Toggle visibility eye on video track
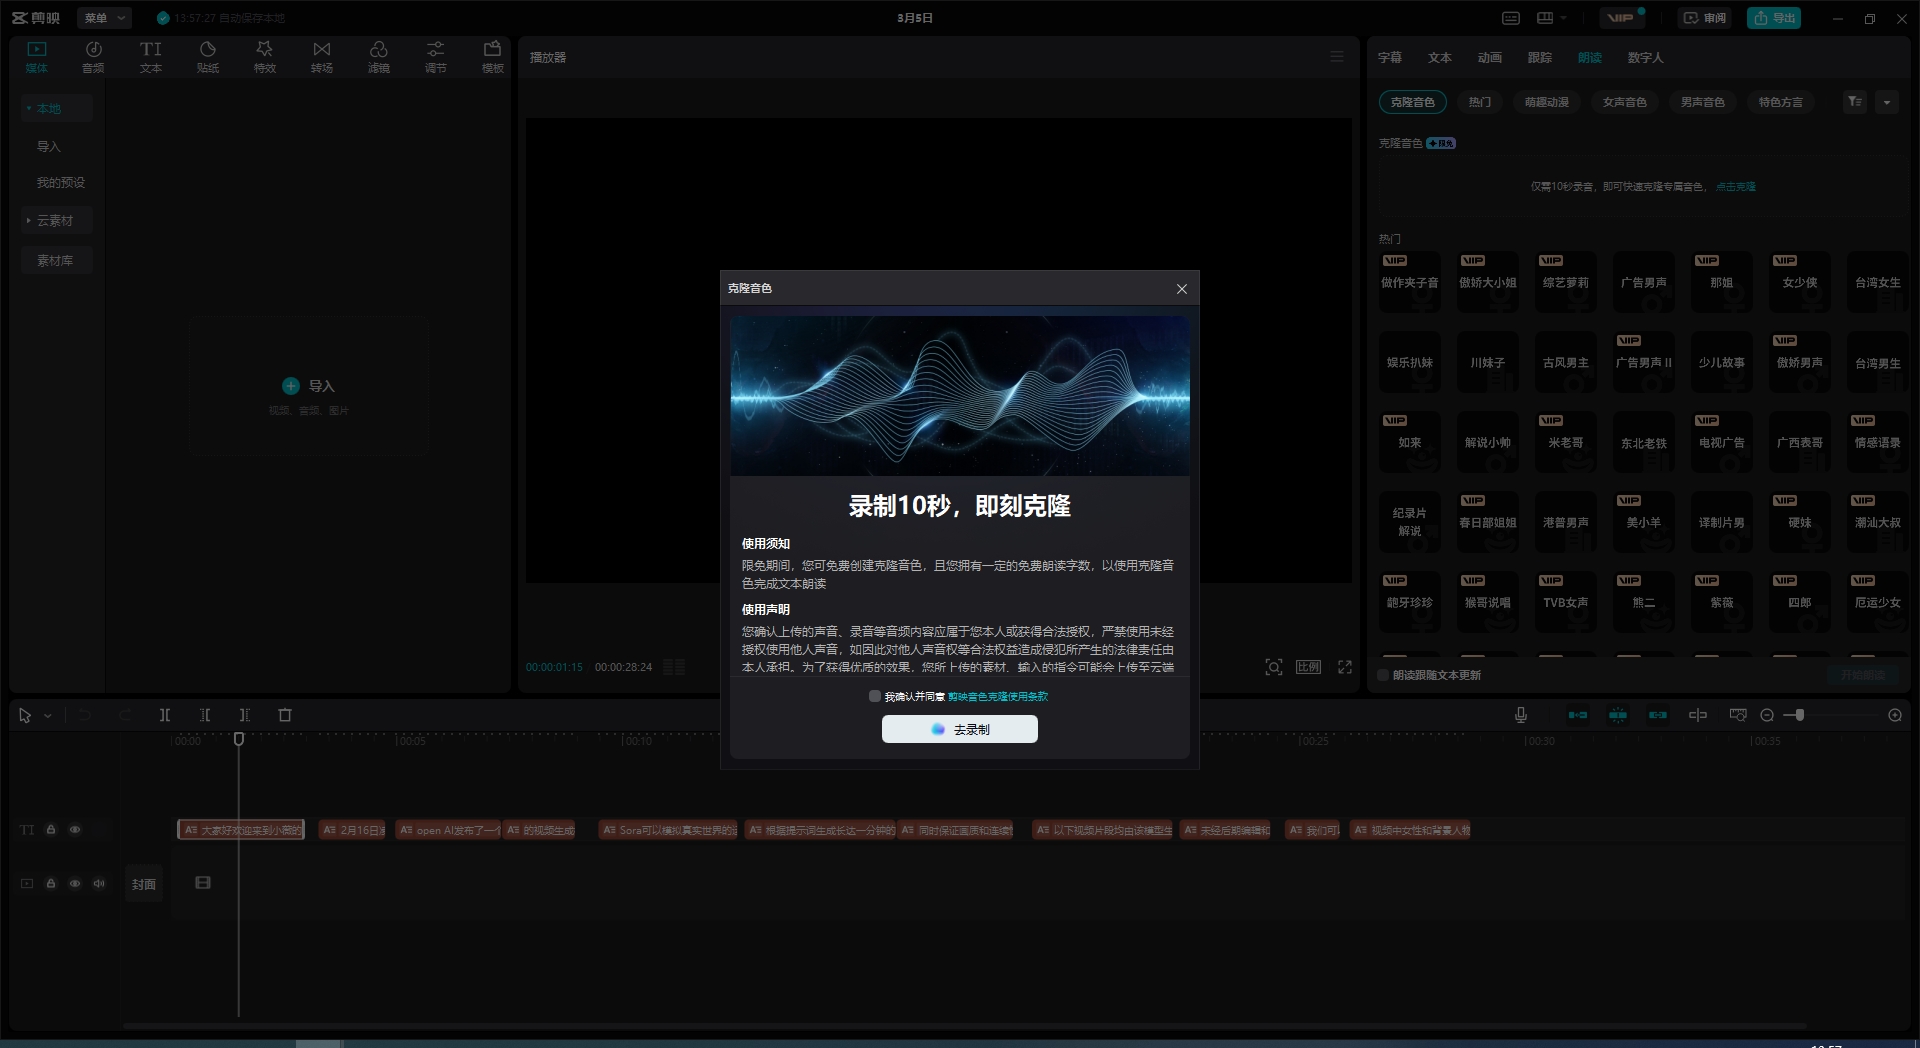 pyautogui.click(x=75, y=884)
